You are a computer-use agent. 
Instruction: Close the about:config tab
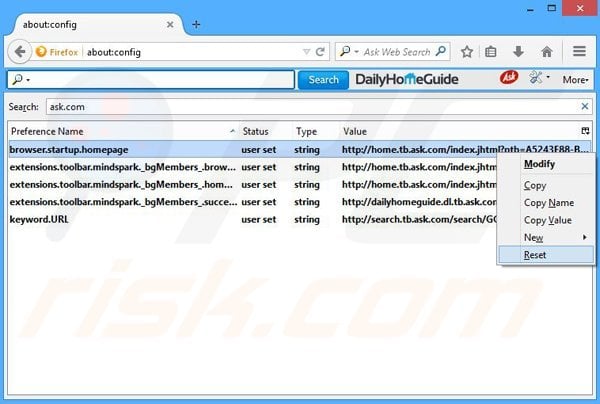click(x=170, y=24)
